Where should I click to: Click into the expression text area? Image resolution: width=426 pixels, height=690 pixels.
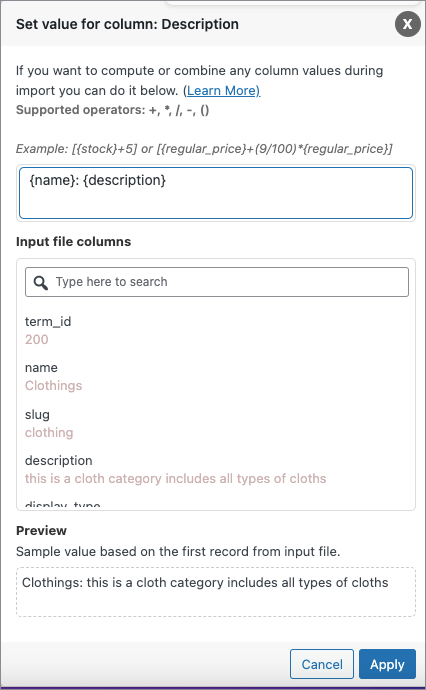[216, 193]
